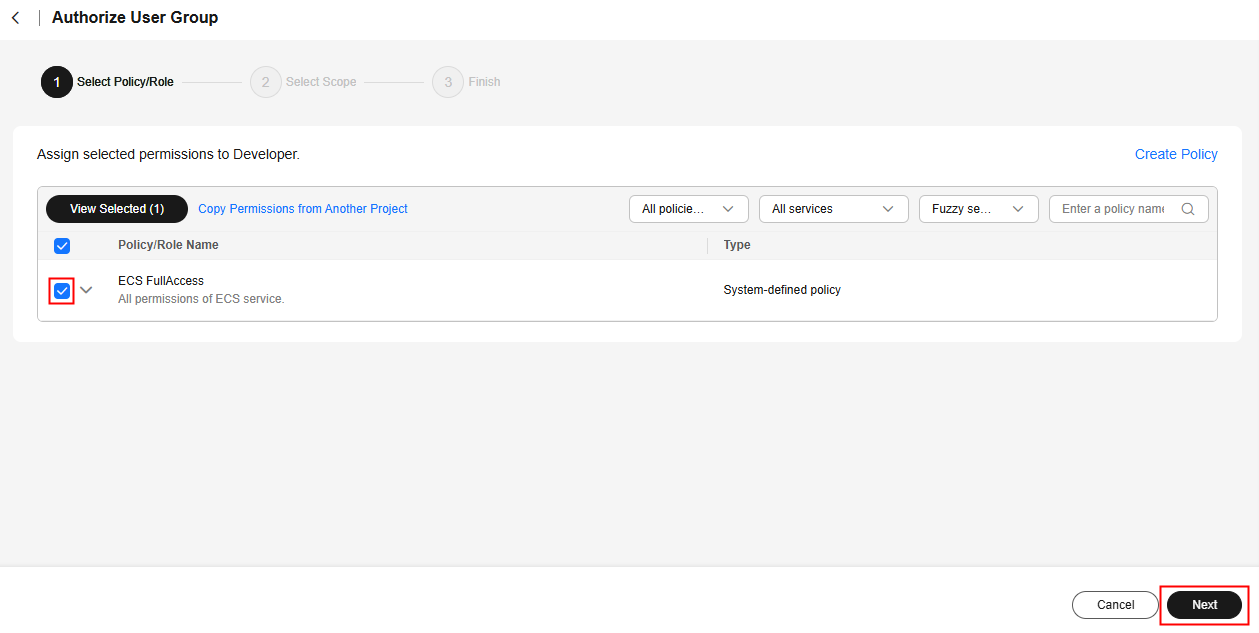1259x633 pixels.
Task: Click the Cancel button
Action: (x=1115, y=605)
